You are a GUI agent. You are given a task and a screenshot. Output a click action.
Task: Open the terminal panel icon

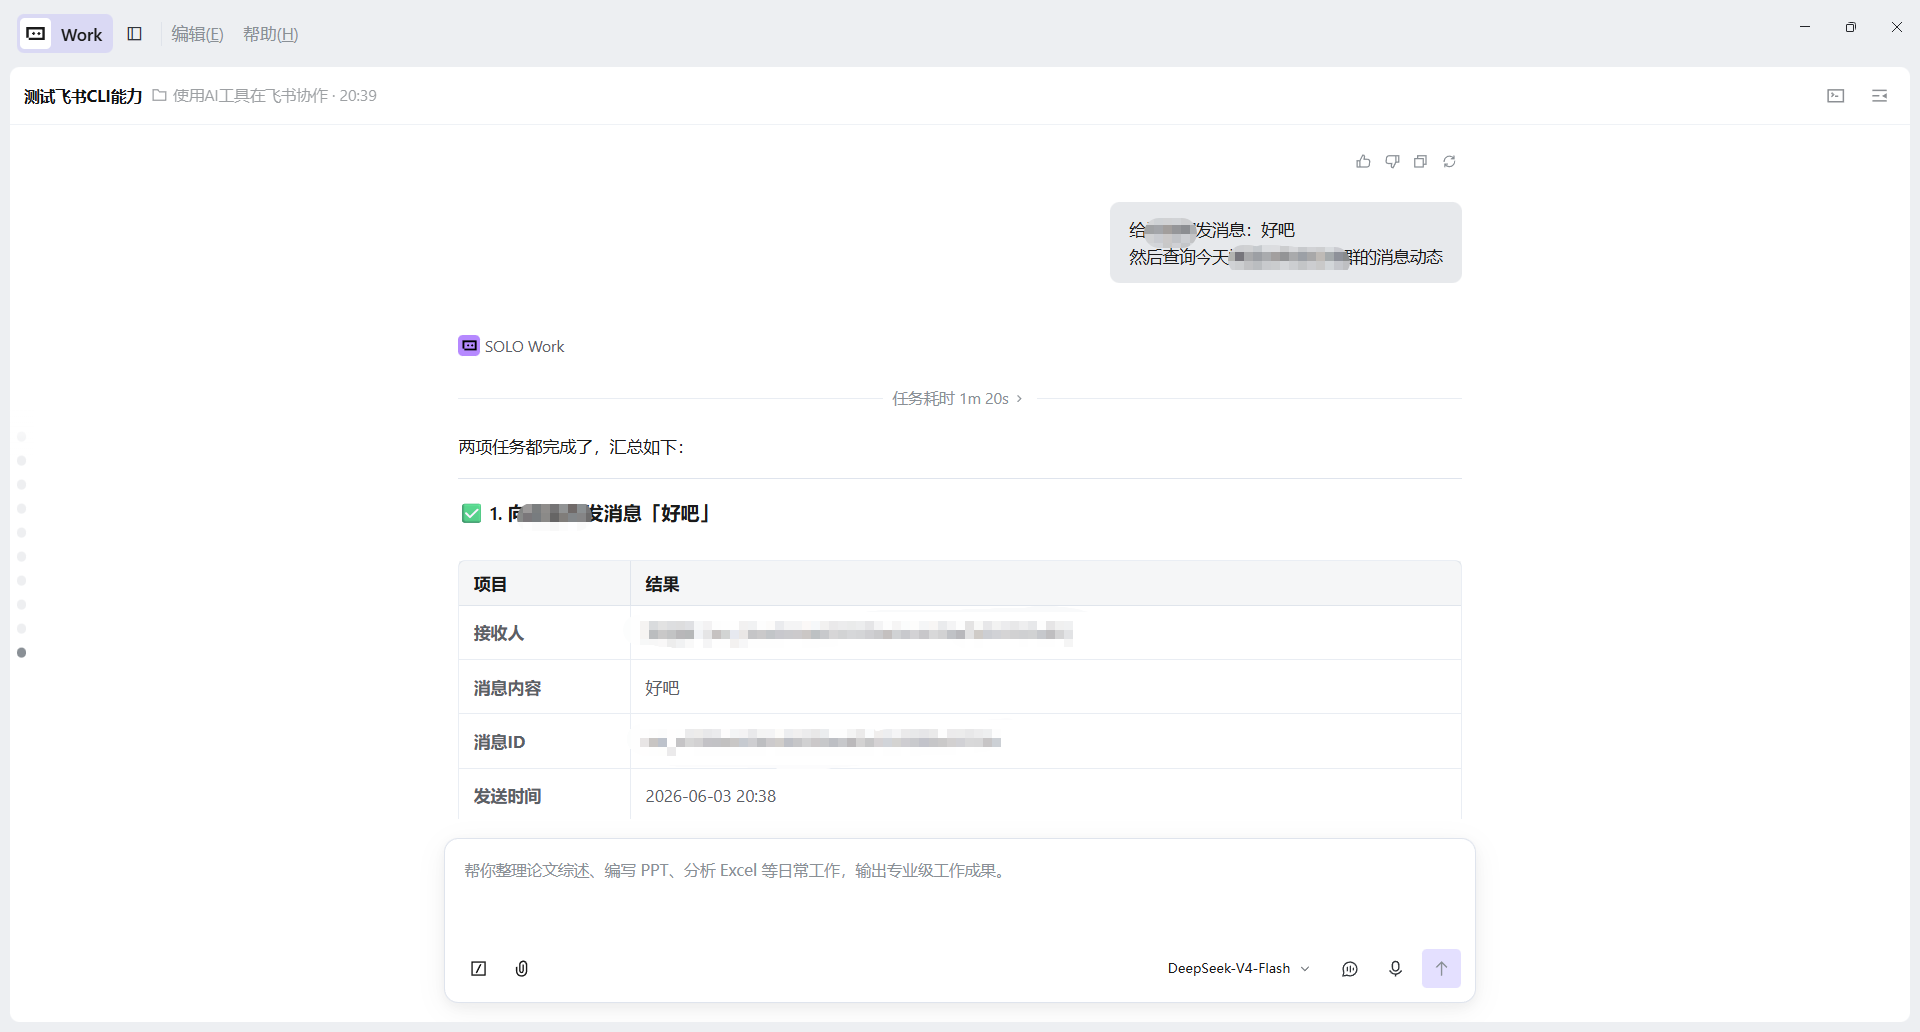1836,96
